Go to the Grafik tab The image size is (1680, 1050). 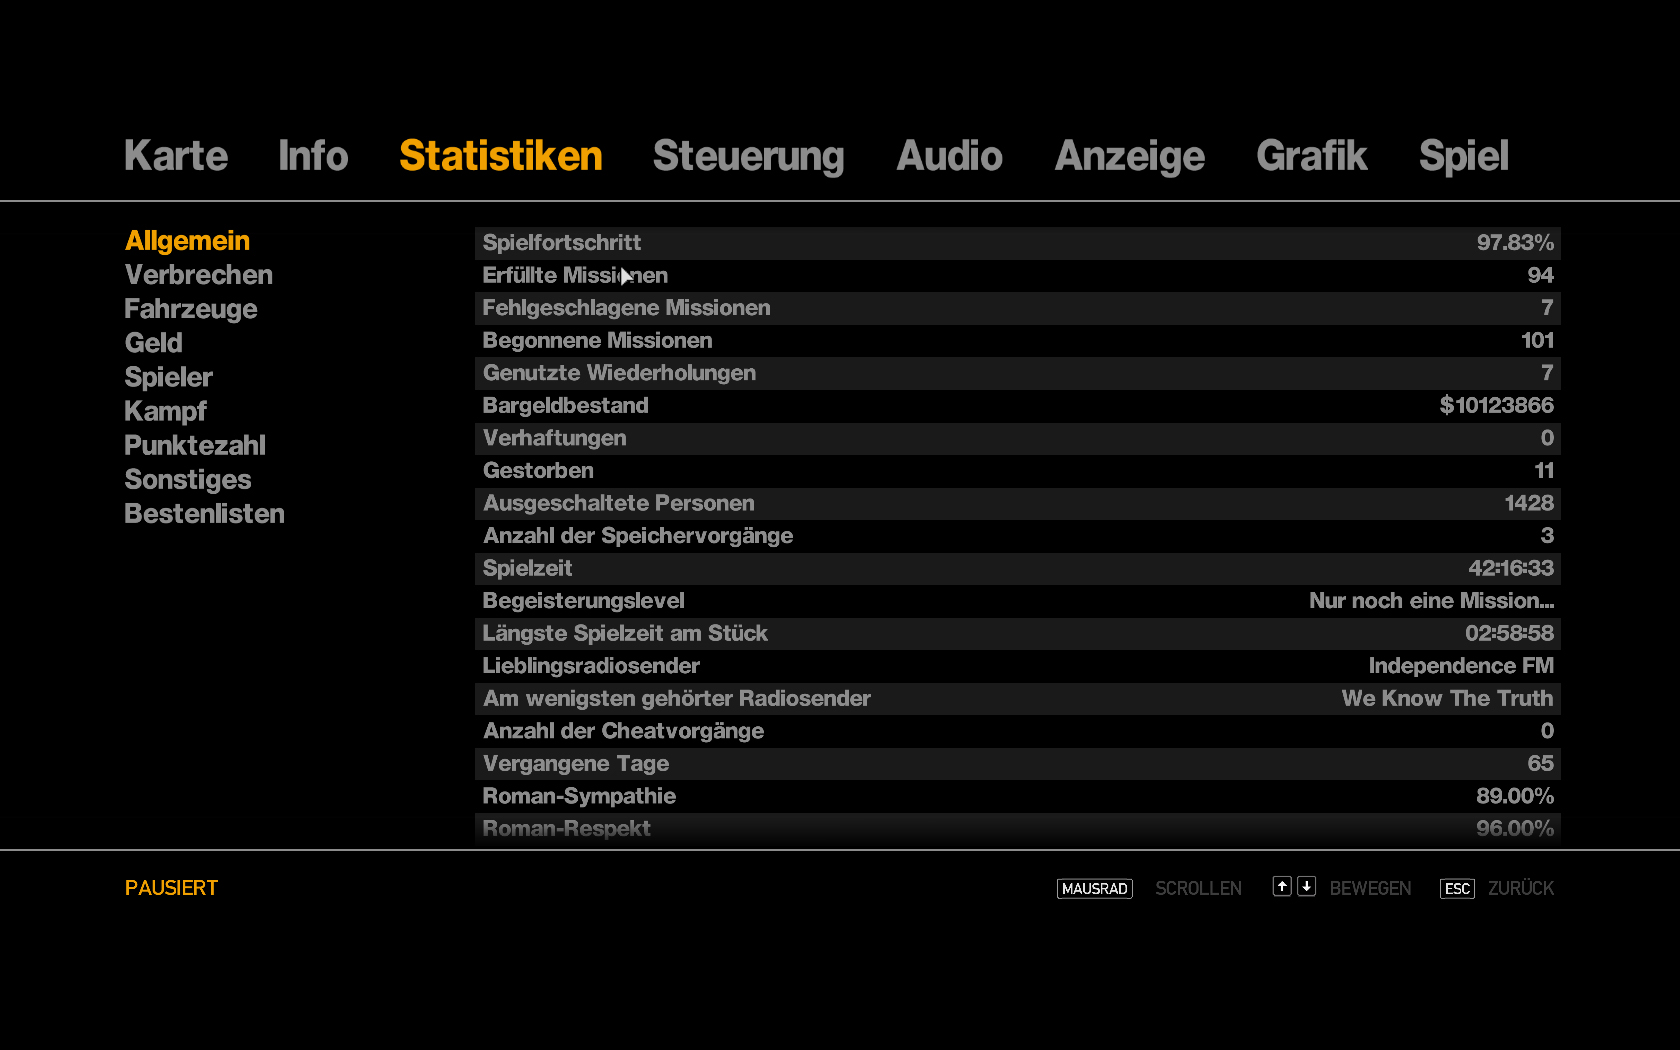click(x=1312, y=156)
